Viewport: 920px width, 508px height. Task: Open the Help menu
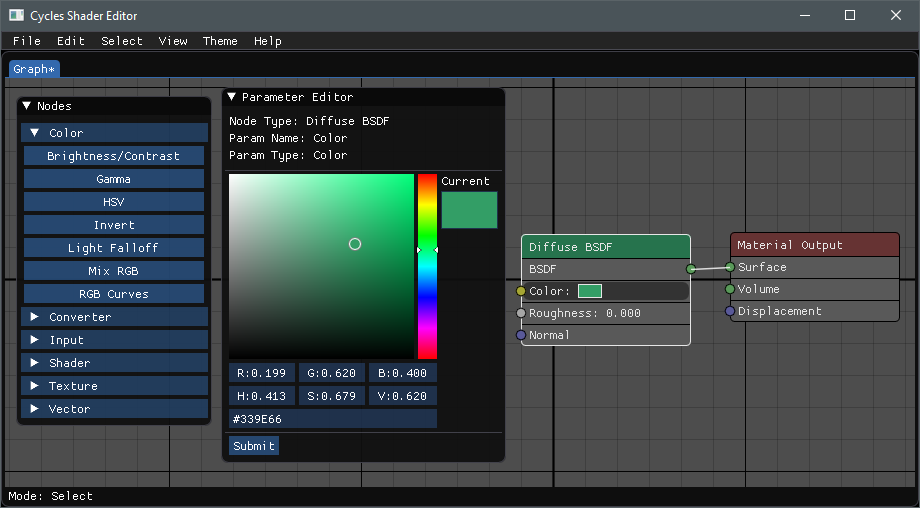(x=268, y=41)
